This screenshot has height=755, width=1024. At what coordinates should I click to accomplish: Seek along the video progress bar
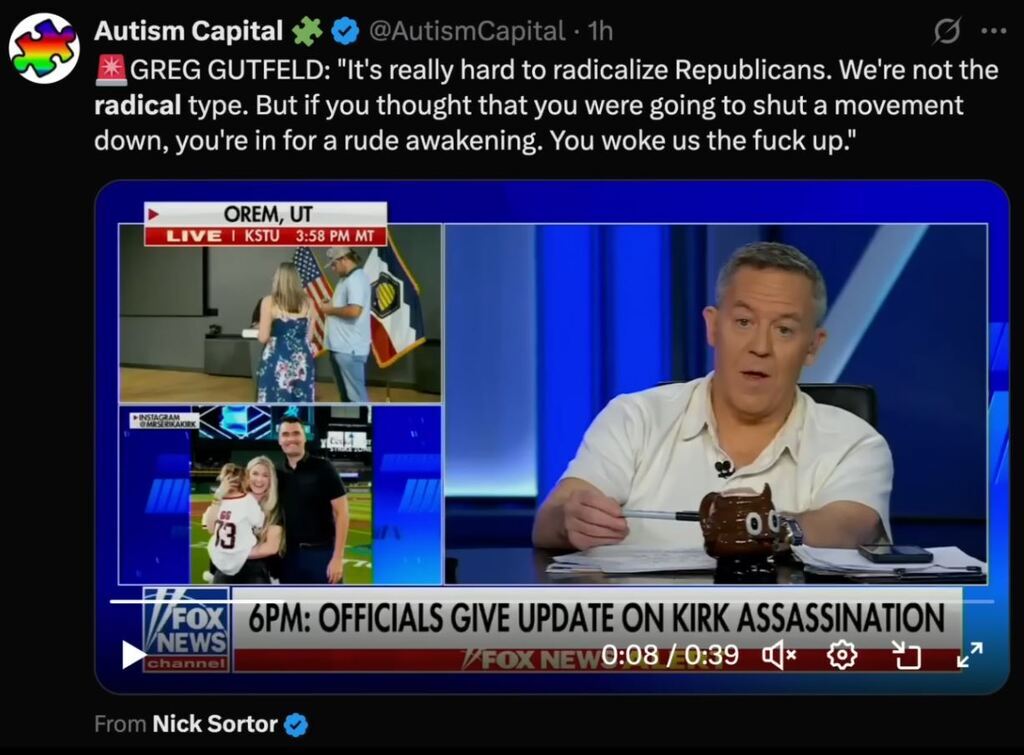click(x=552, y=601)
